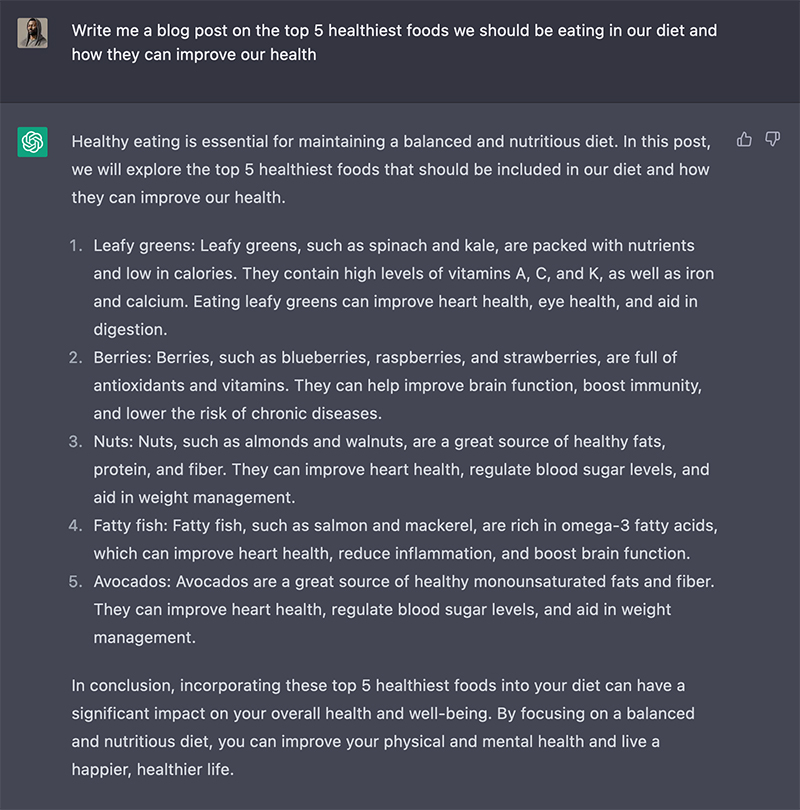Click list number 2 beside Berries
The height and width of the screenshot is (810, 800).
[75, 357]
